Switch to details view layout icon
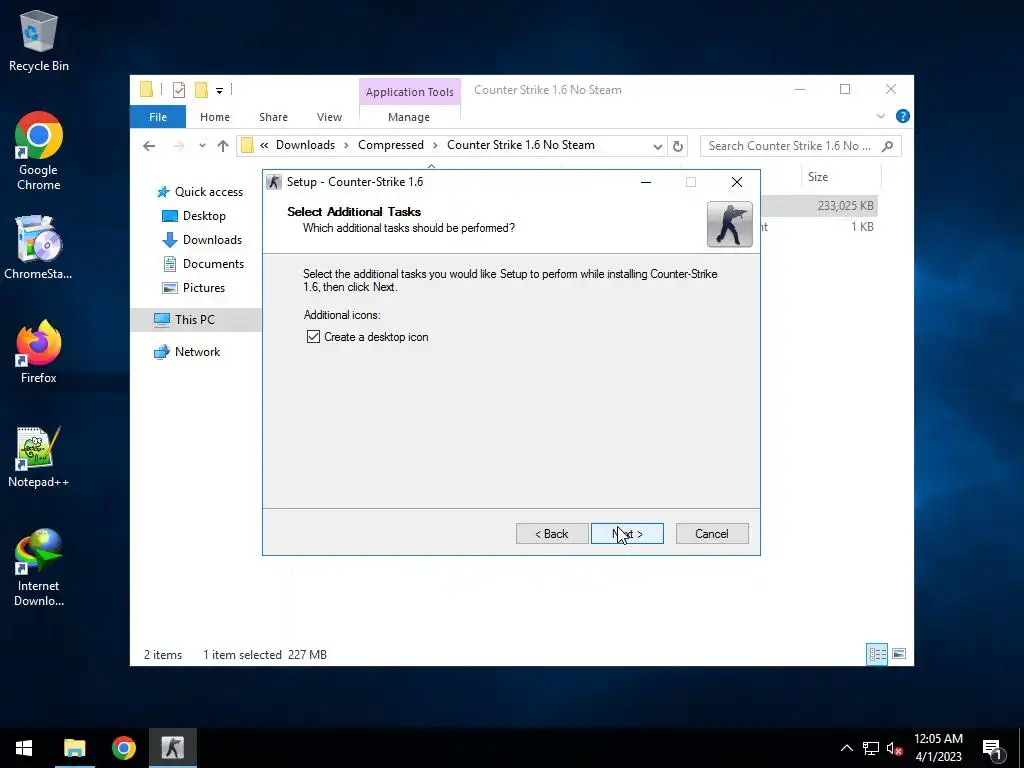This screenshot has height=768, width=1024. pos(877,654)
